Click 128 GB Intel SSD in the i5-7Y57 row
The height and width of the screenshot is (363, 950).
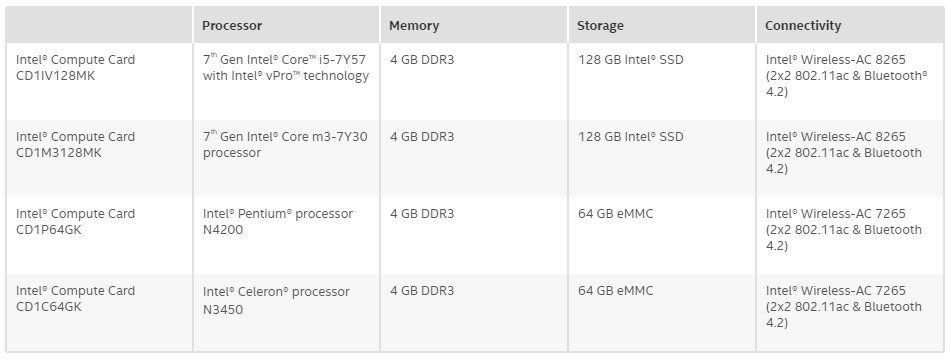(x=631, y=59)
